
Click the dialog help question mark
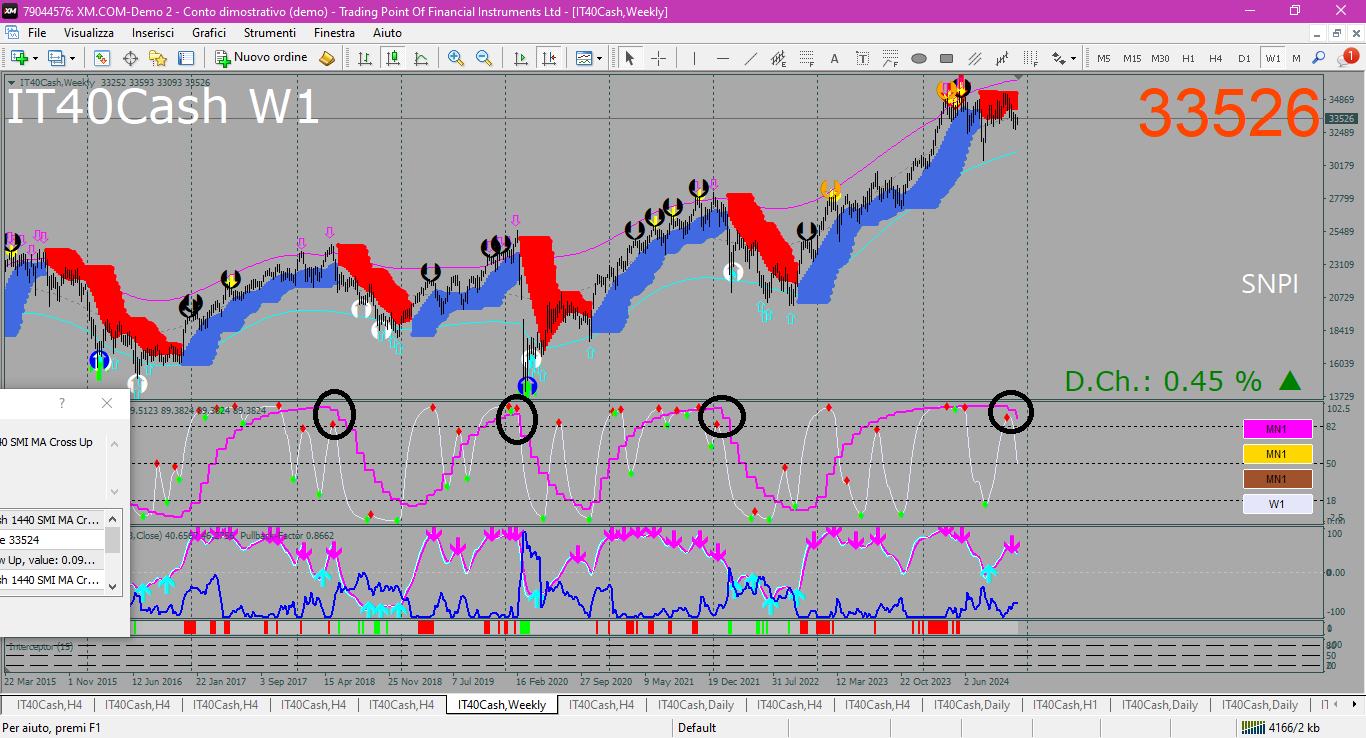[62, 403]
